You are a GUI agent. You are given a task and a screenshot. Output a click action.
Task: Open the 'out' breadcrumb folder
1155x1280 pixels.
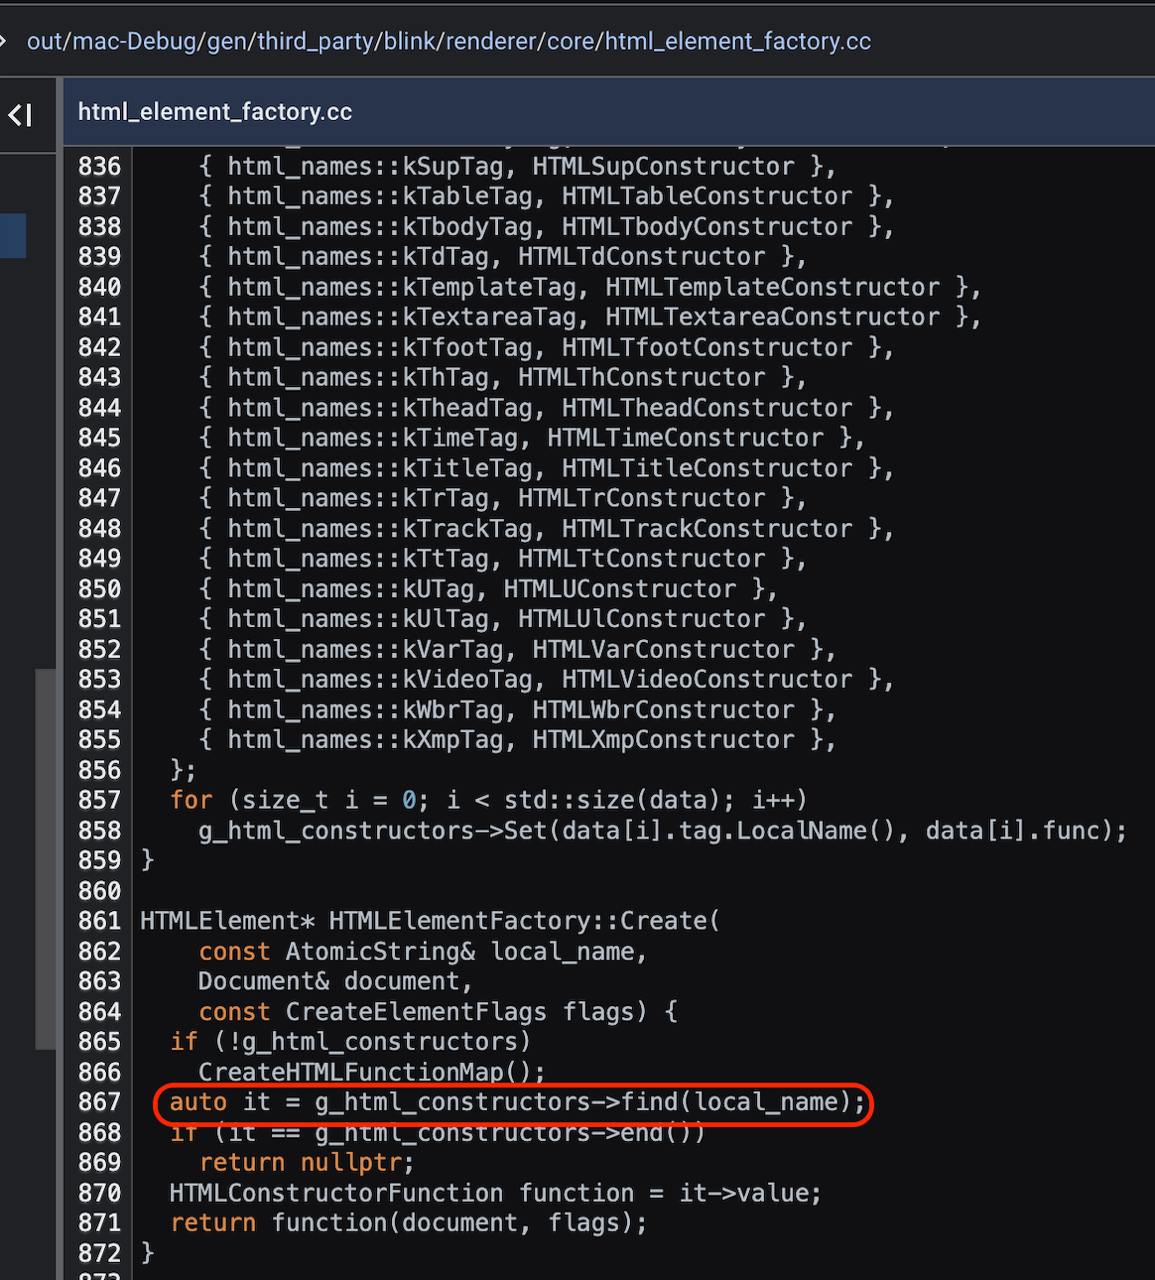[x=45, y=41]
